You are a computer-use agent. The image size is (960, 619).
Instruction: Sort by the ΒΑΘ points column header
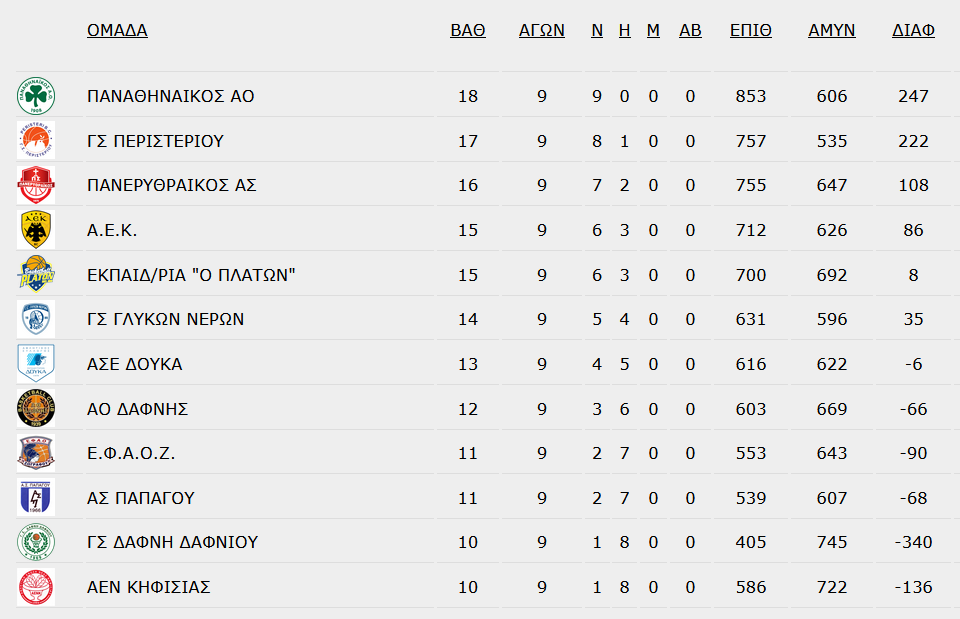[468, 30]
